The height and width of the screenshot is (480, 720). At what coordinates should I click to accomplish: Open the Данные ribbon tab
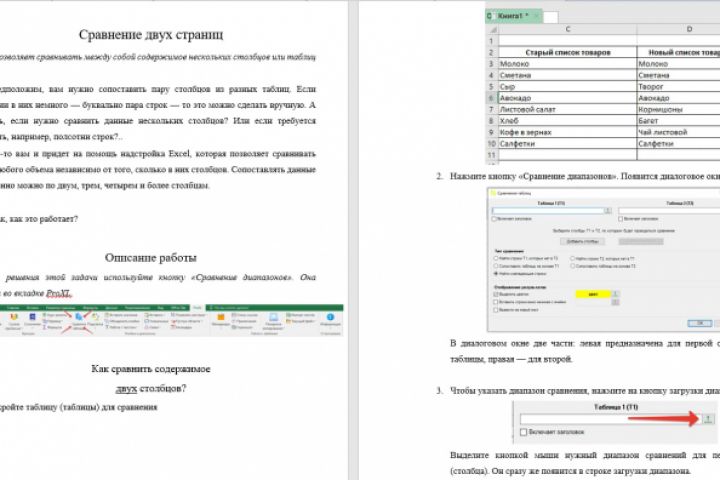tap(111, 307)
